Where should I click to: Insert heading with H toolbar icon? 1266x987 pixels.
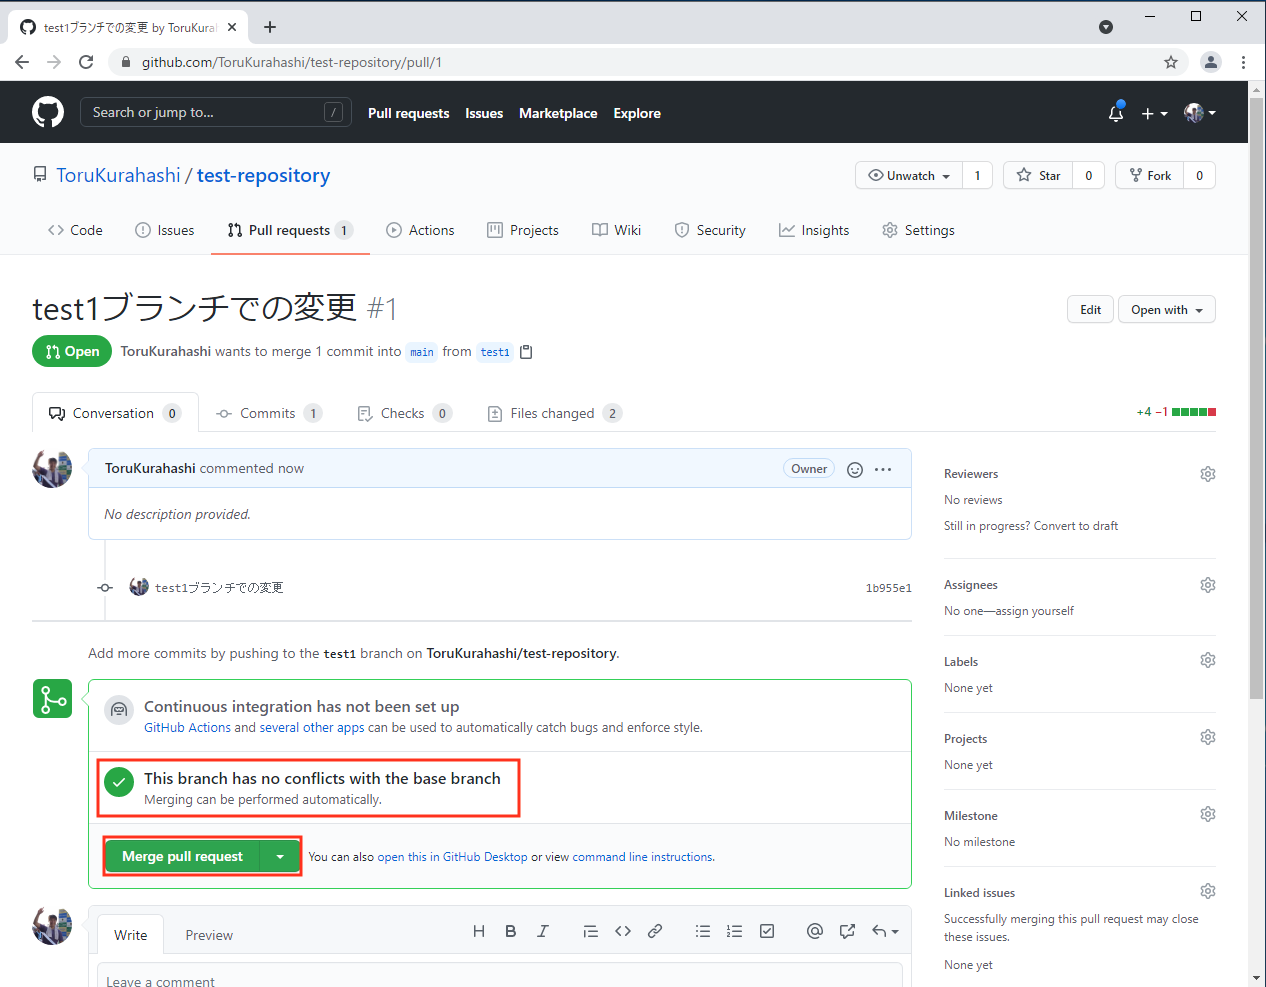[x=479, y=931]
